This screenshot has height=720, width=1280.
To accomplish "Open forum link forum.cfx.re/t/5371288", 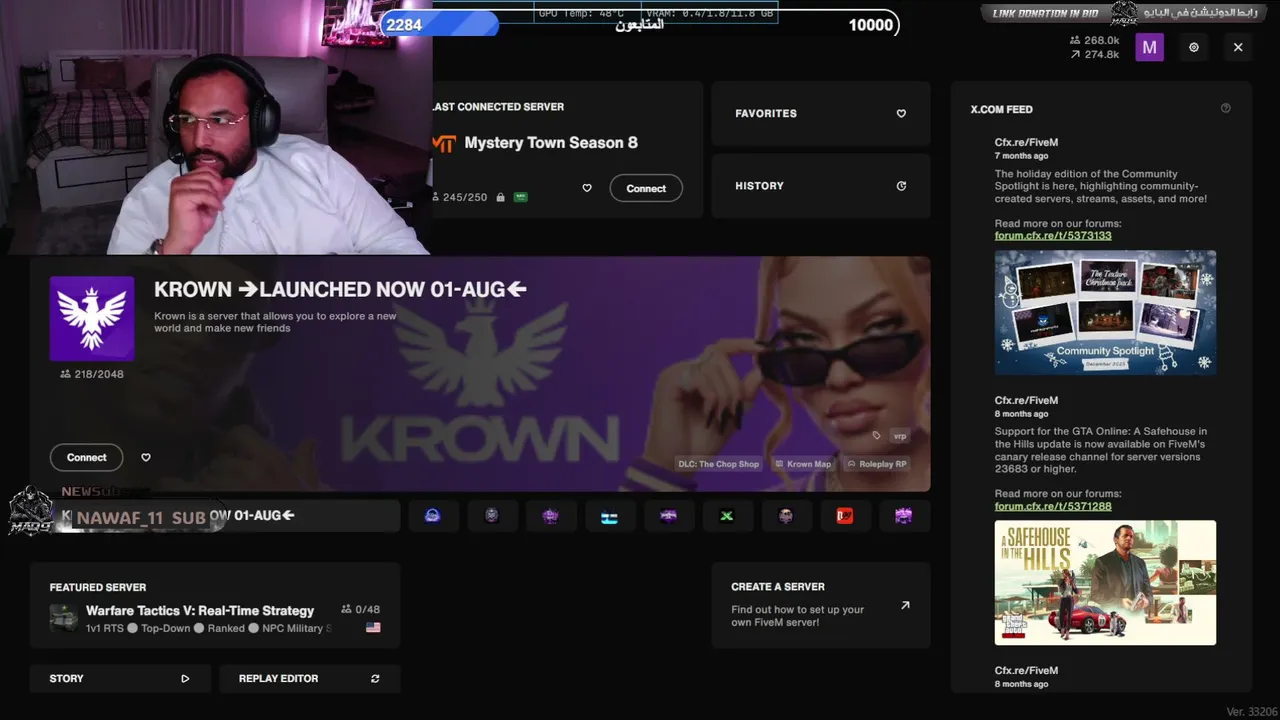I will click(1053, 506).
